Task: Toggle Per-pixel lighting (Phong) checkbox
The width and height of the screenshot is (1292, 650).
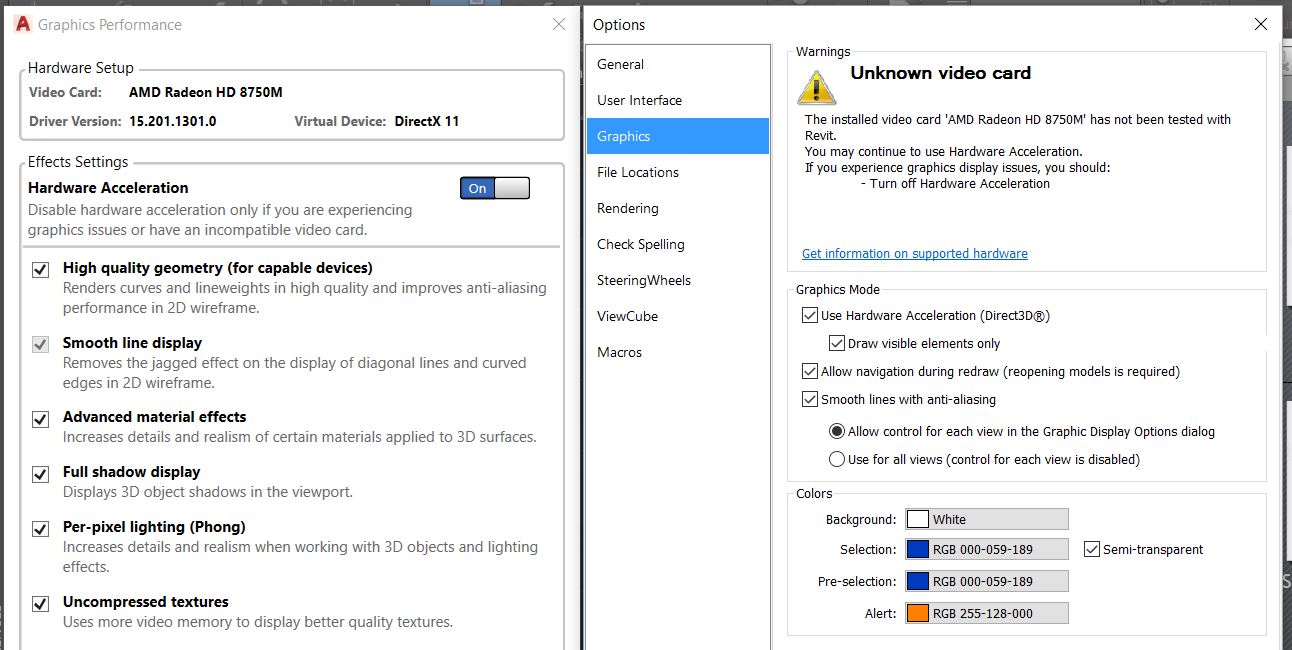Action: point(41,529)
